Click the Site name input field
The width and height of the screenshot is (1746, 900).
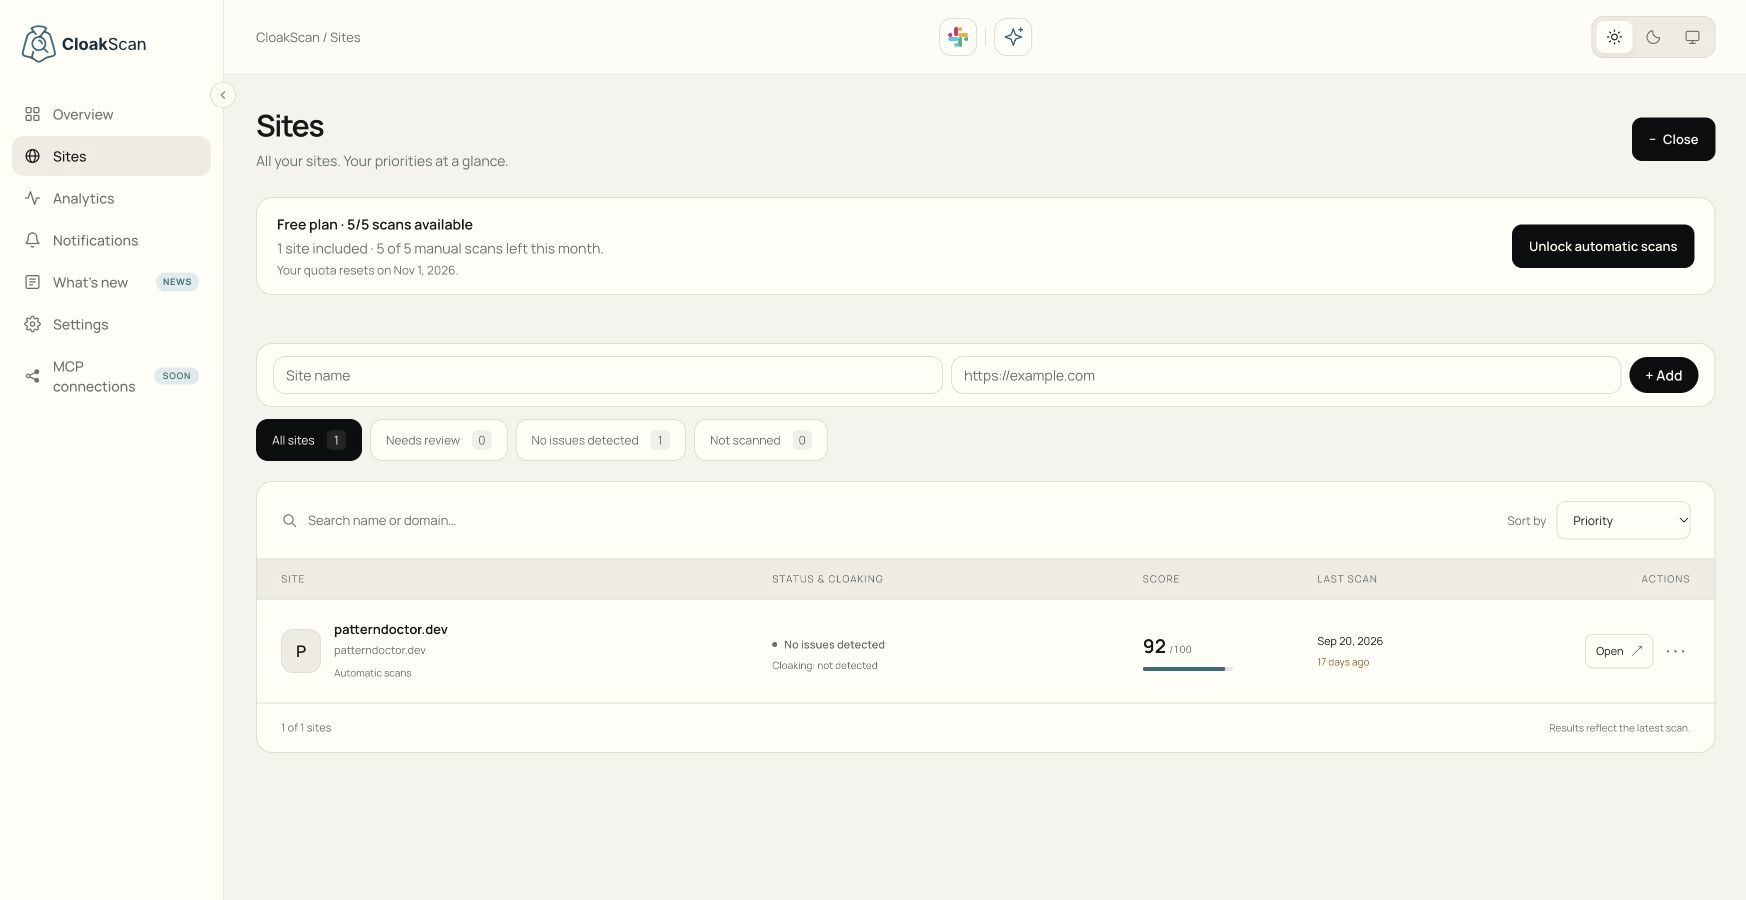[608, 375]
